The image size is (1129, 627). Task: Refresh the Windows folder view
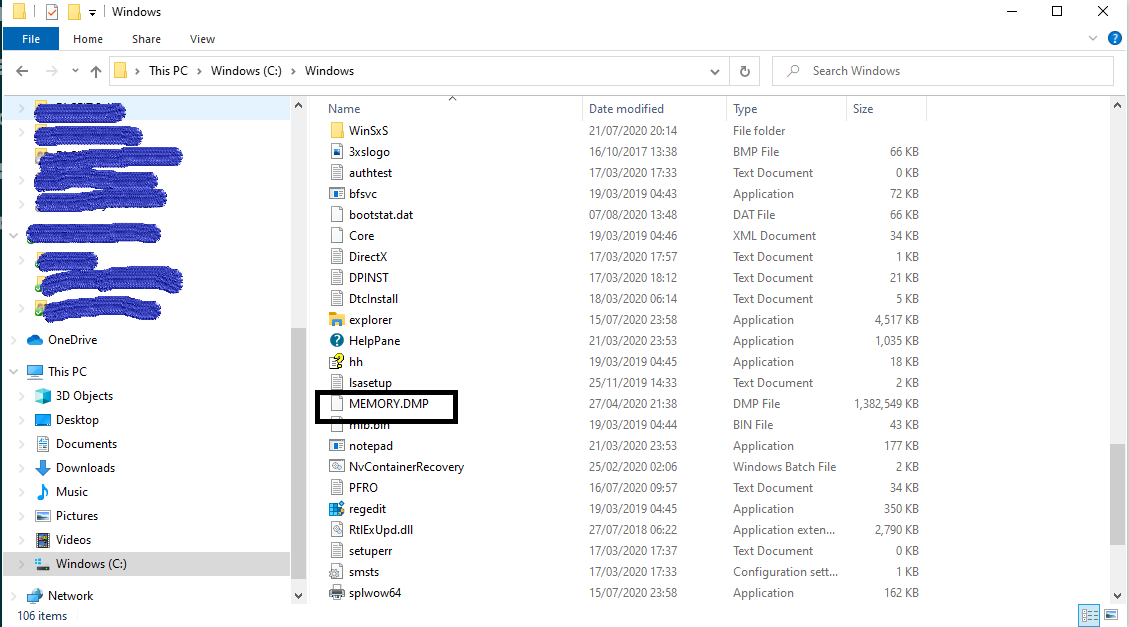tap(745, 71)
